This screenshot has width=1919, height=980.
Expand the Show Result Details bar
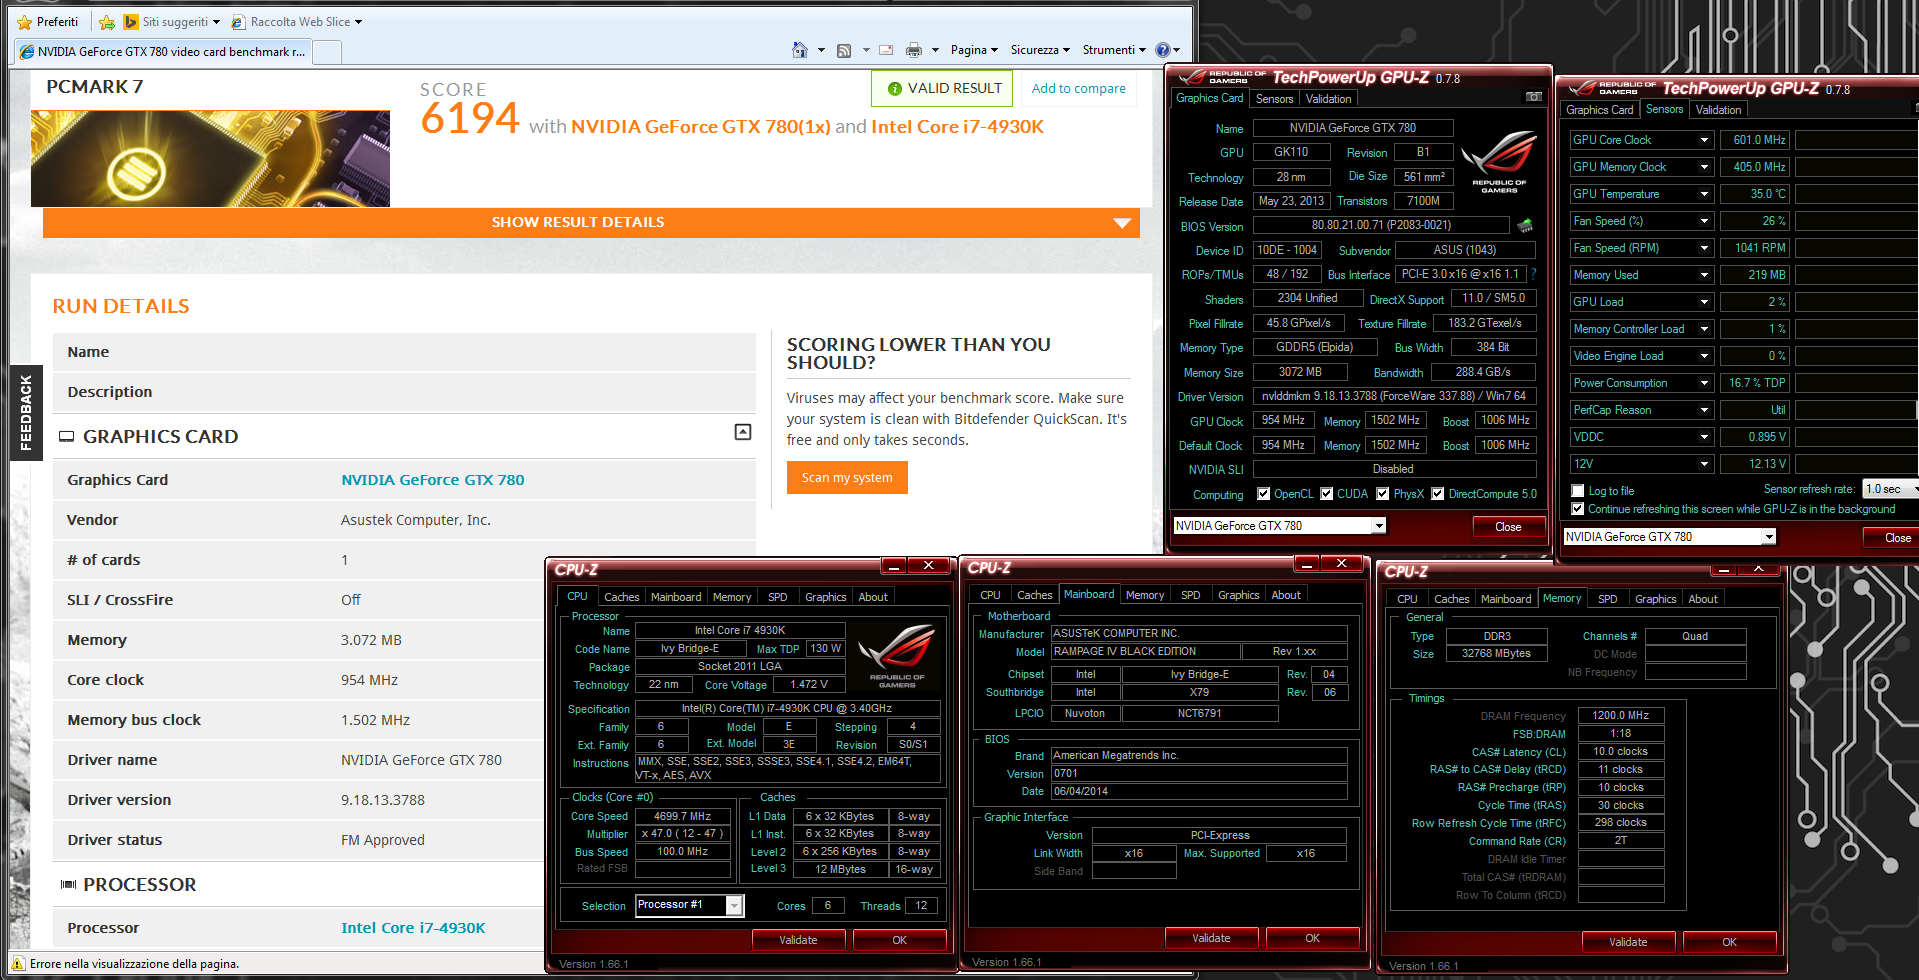pyautogui.click(x=591, y=222)
